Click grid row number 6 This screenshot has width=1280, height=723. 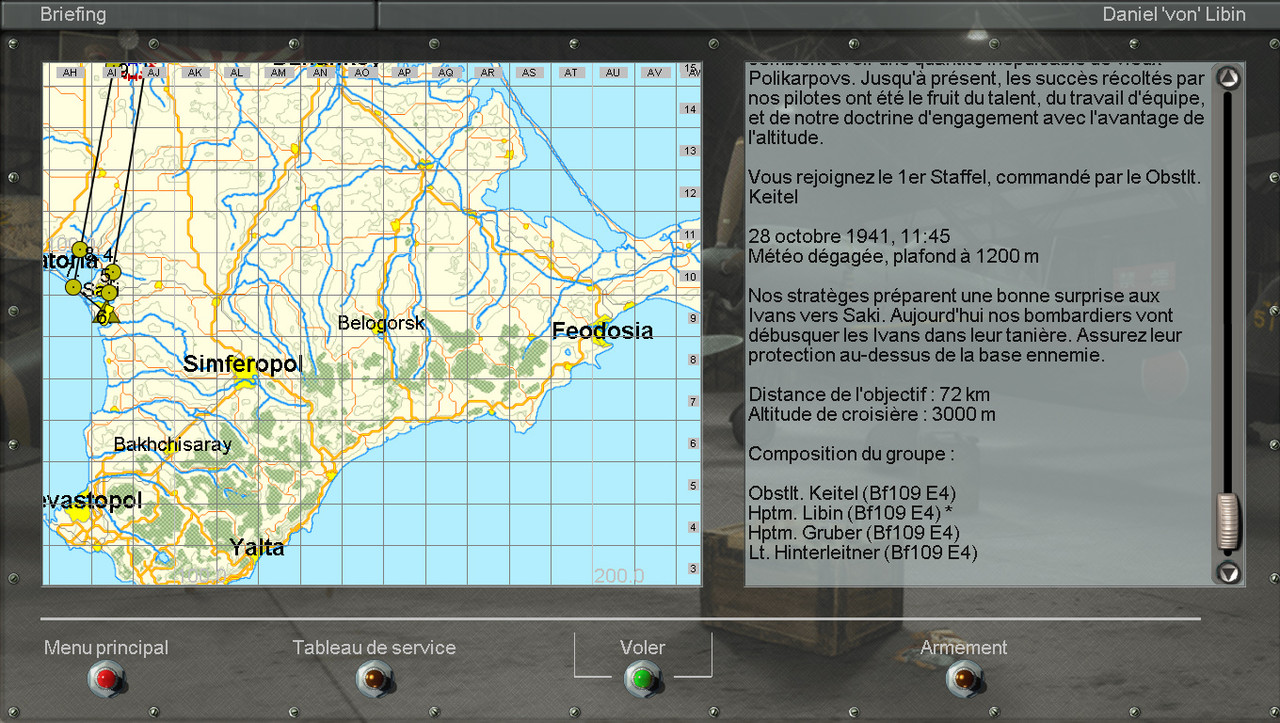click(x=691, y=443)
